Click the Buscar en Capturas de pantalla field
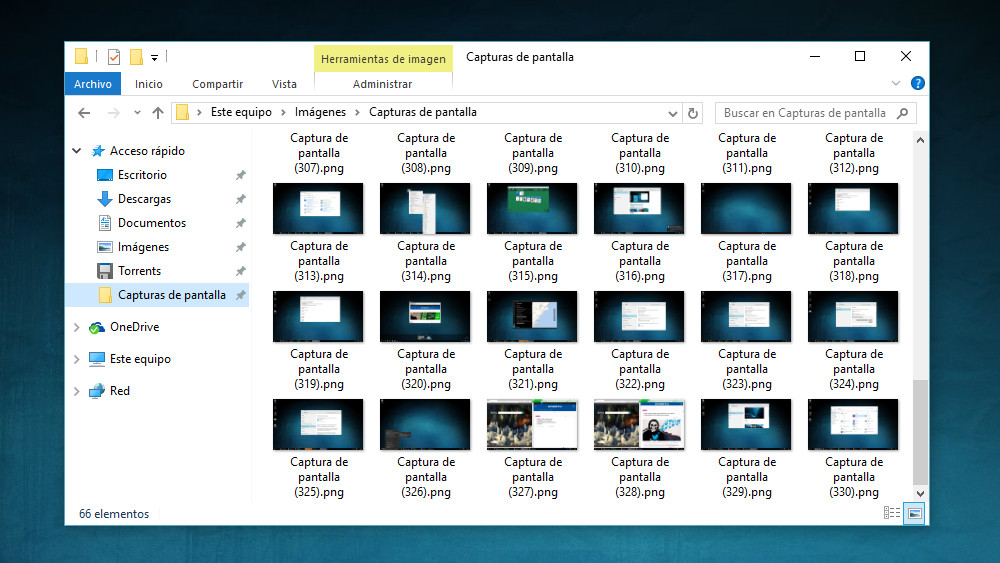This screenshot has width=1000, height=563. click(816, 113)
